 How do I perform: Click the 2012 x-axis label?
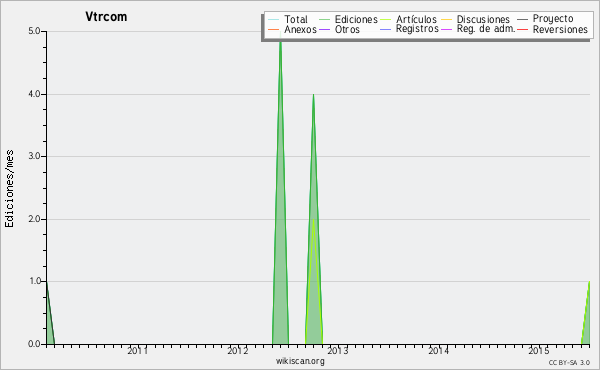[x=238, y=350]
